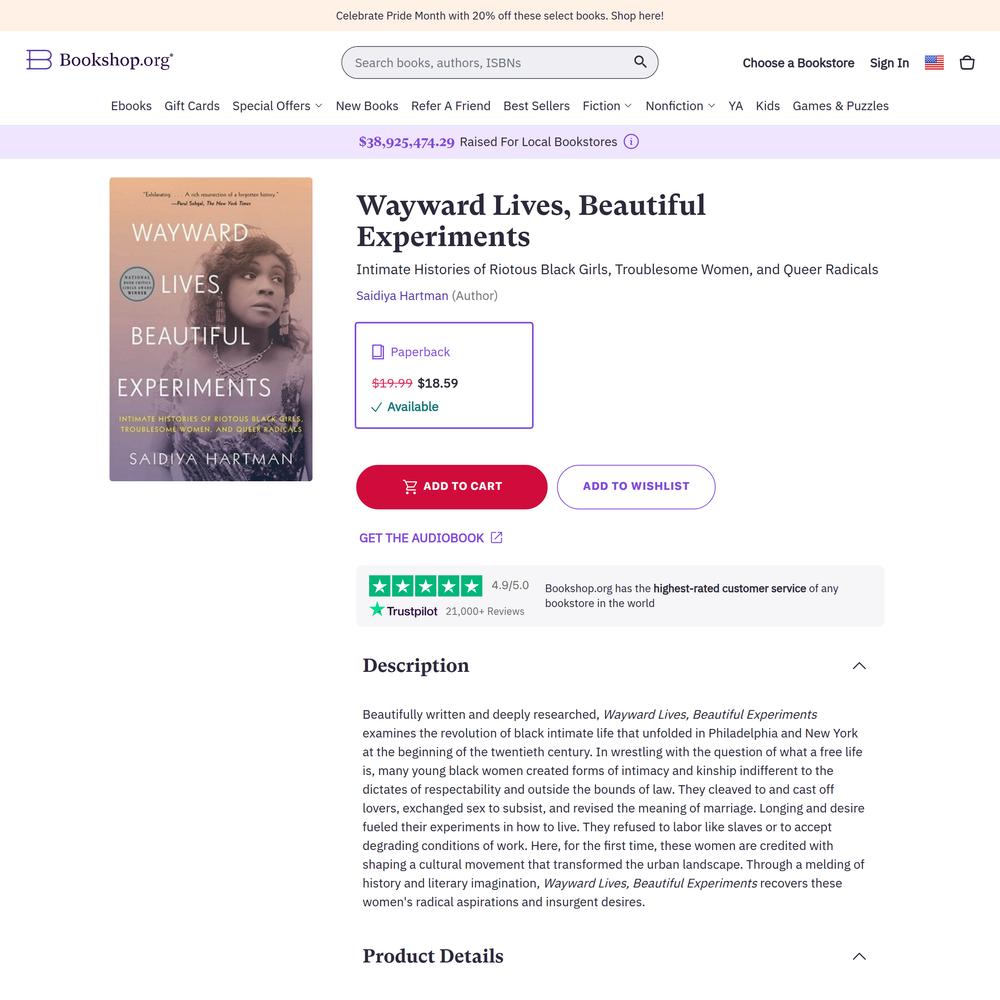Click the search magnifier icon
The width and height of the screenshot is (1000, 1000).
coord(640,62)
